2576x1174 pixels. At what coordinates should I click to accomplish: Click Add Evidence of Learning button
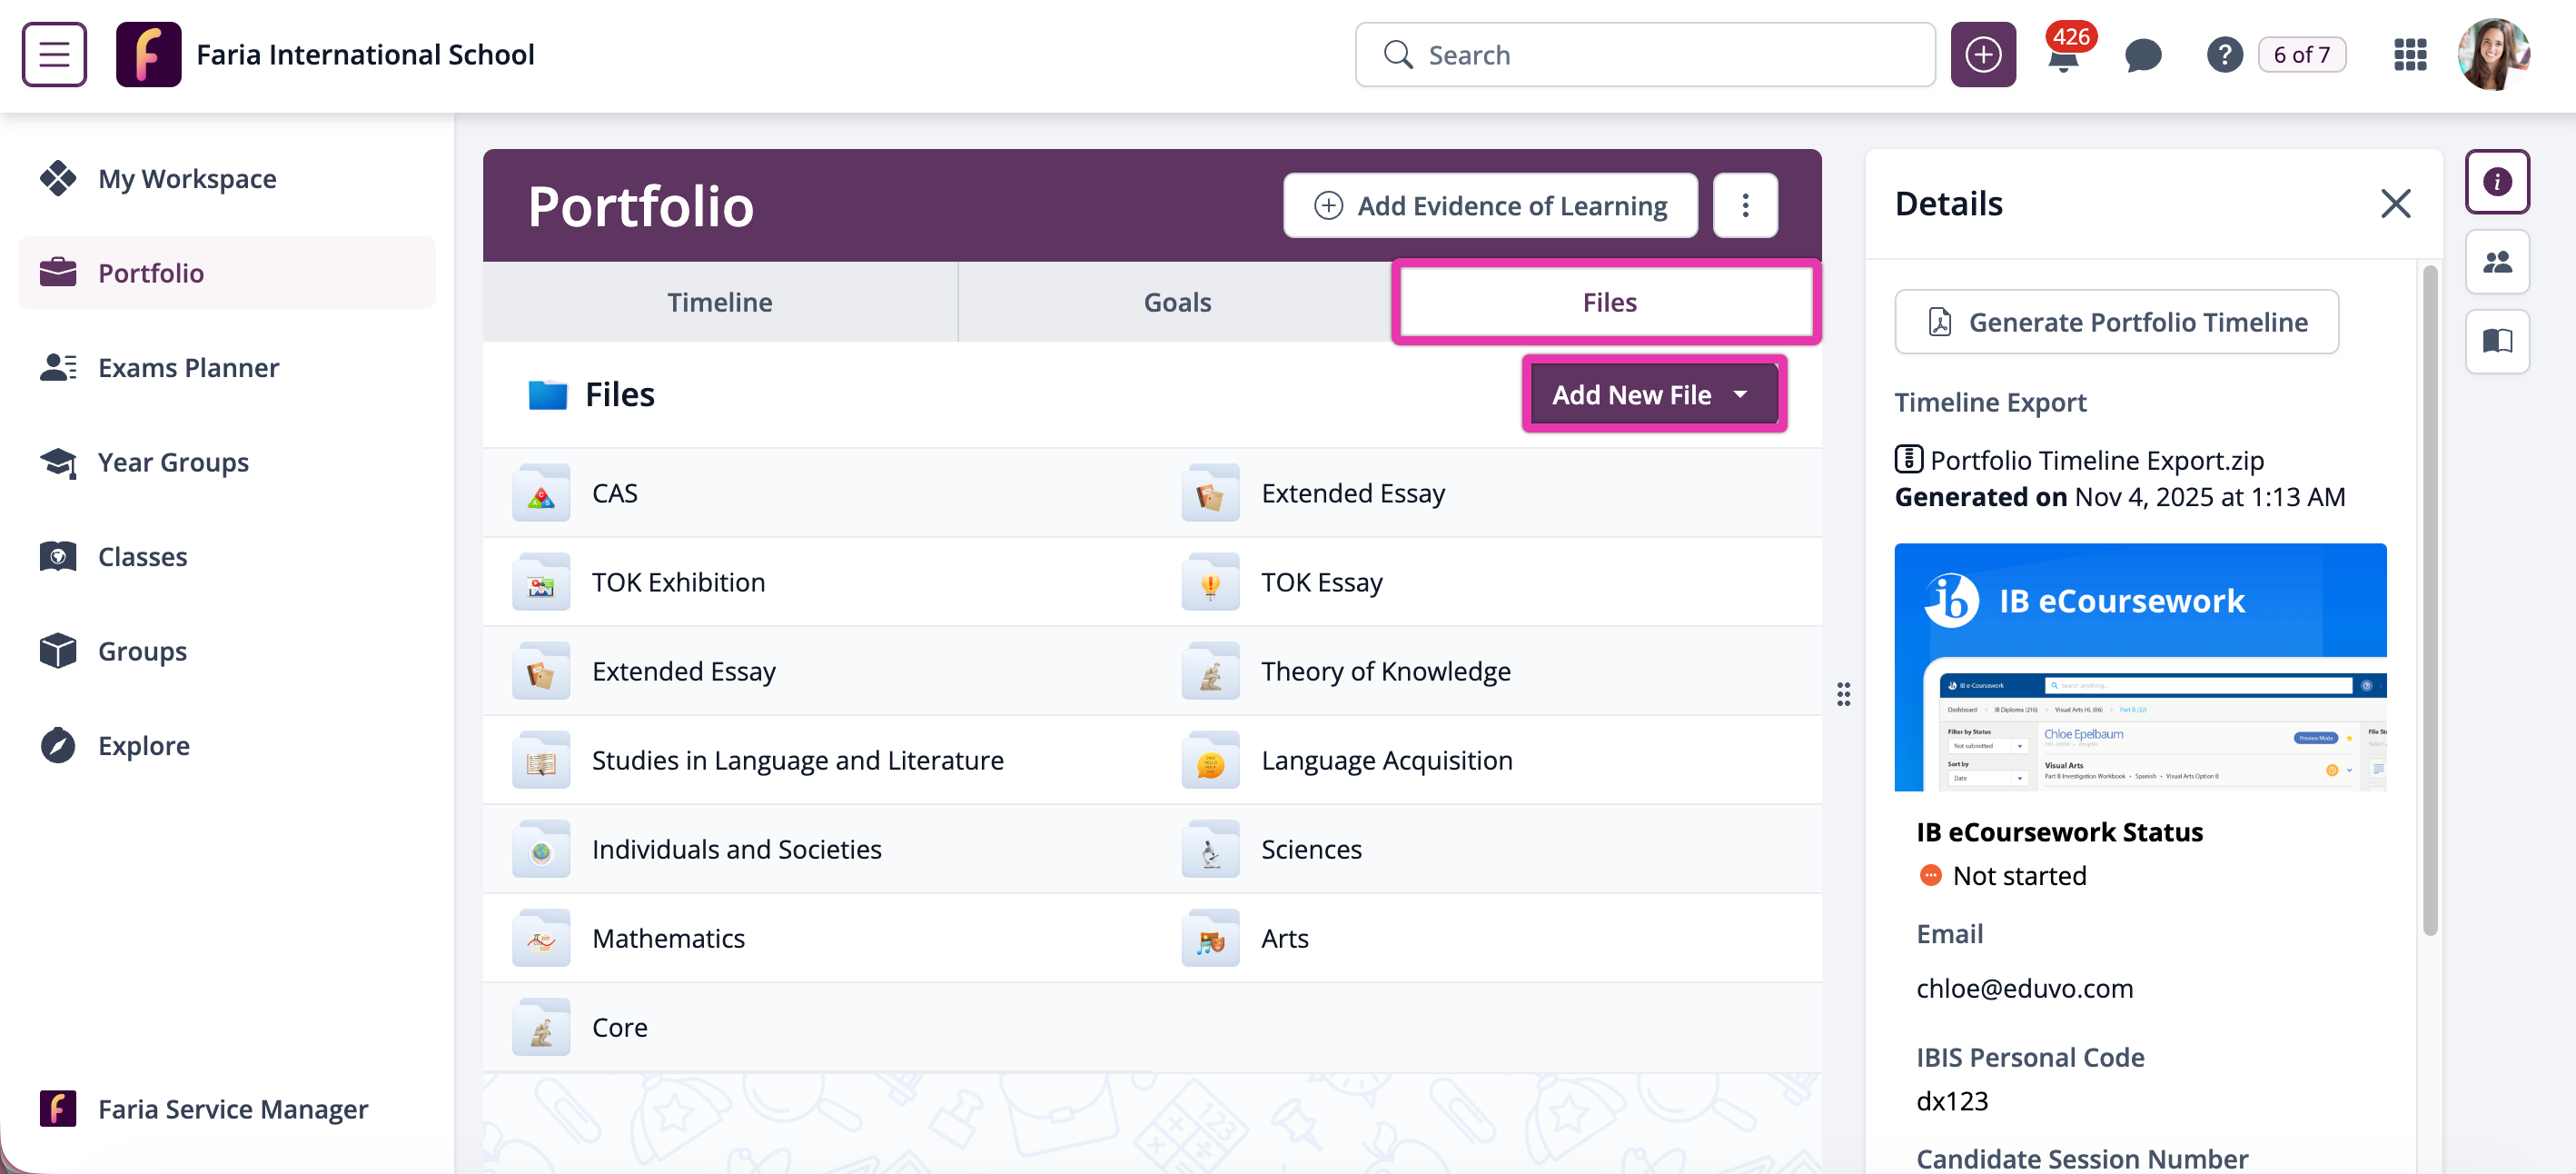[1490, 206]
